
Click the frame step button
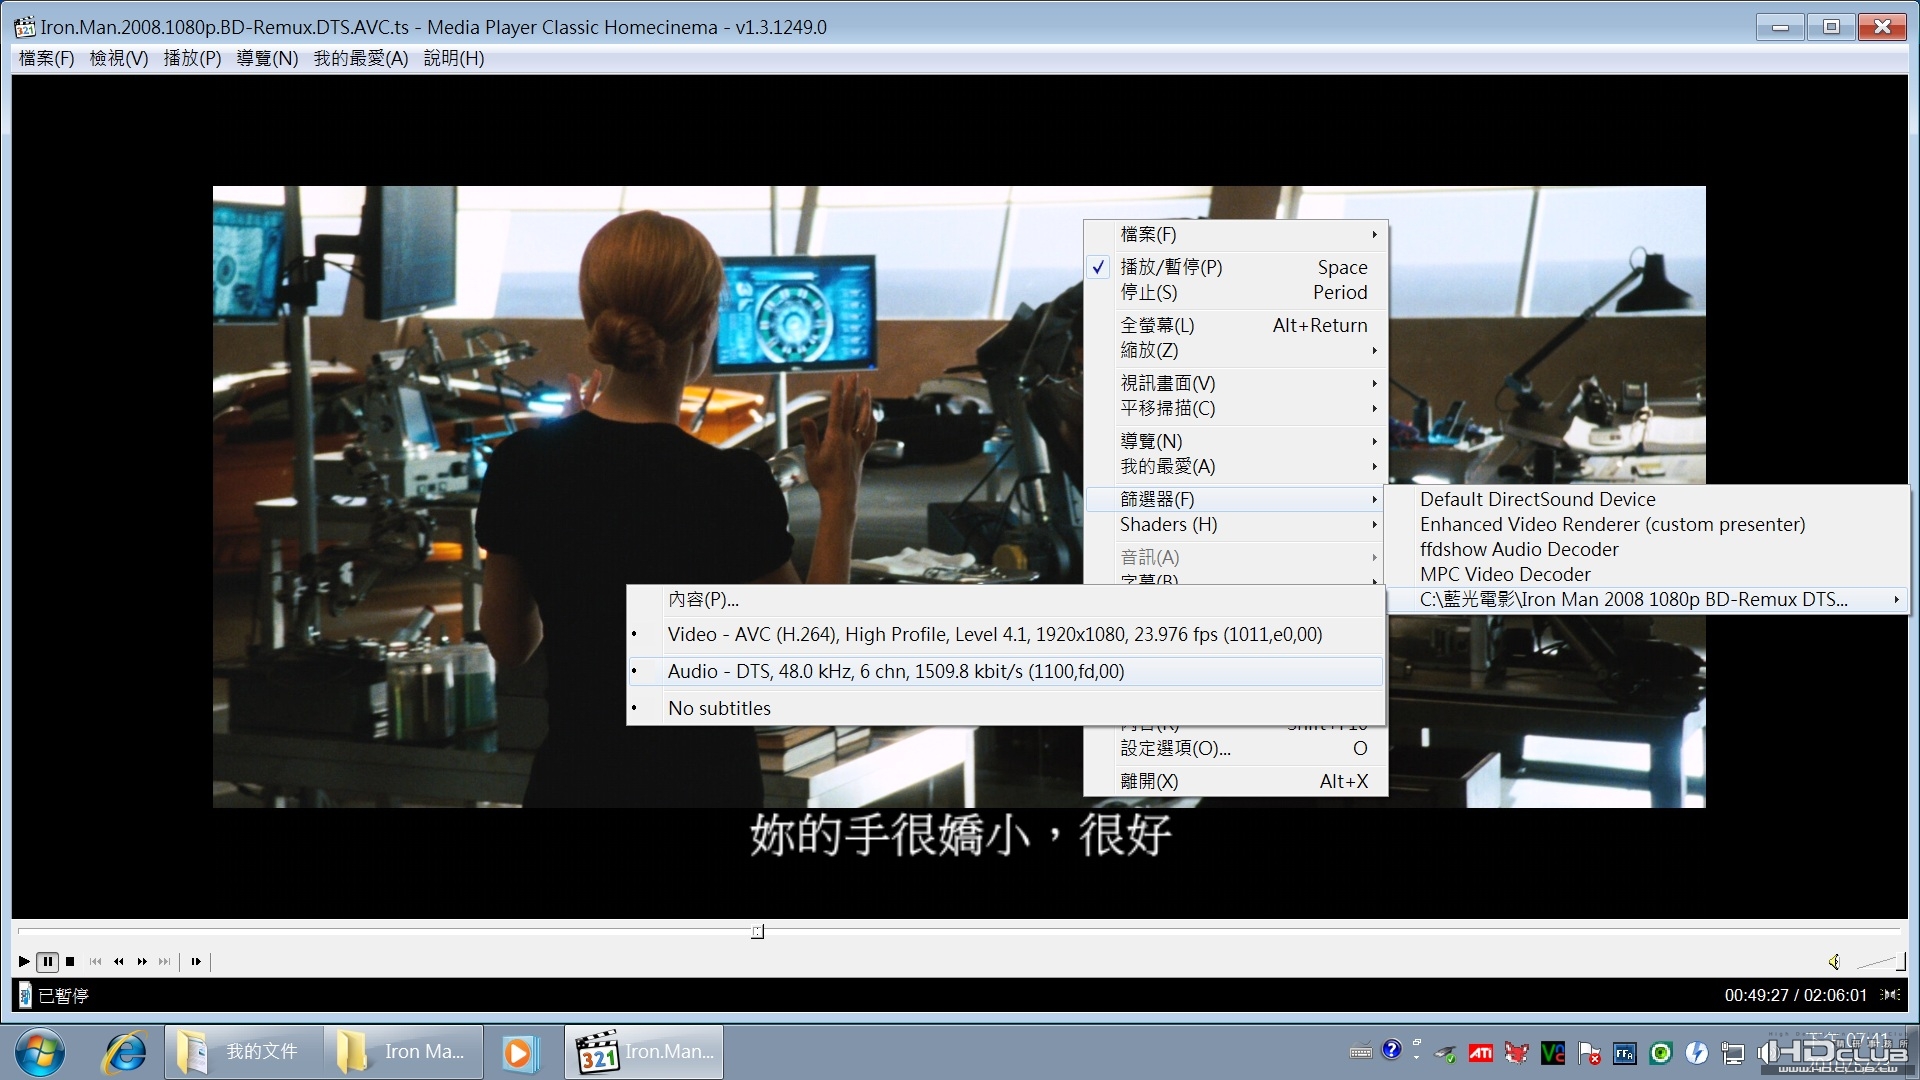(196, 962)
